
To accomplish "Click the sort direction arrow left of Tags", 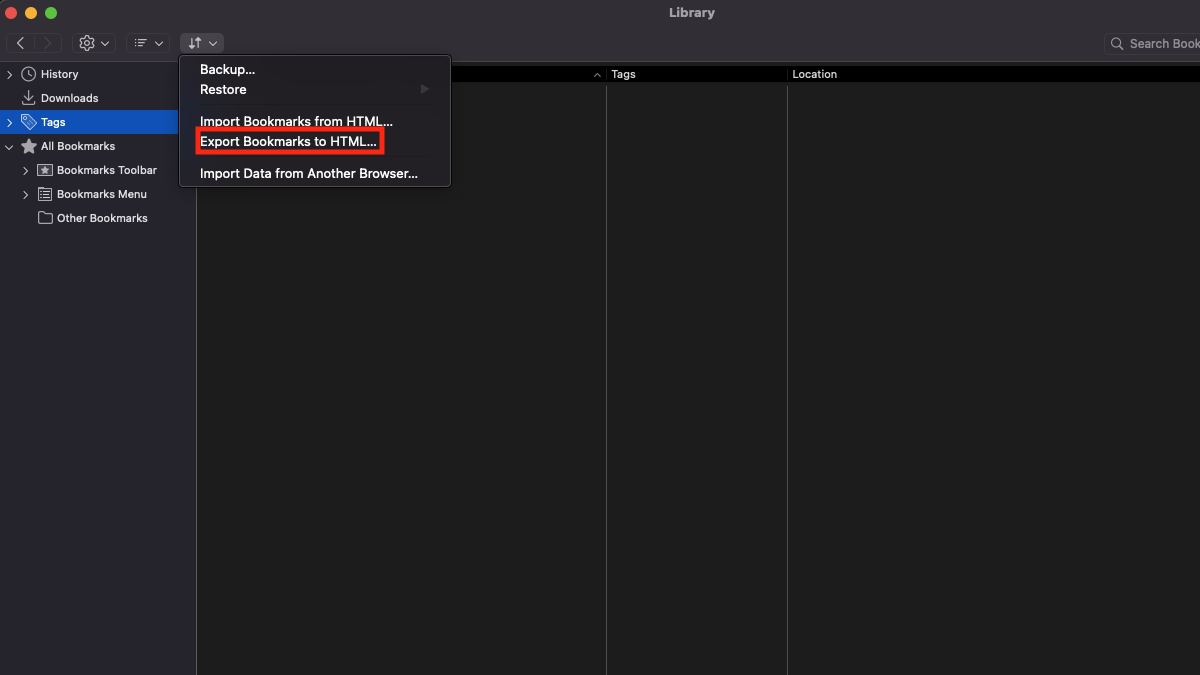I will coord(597,75).
